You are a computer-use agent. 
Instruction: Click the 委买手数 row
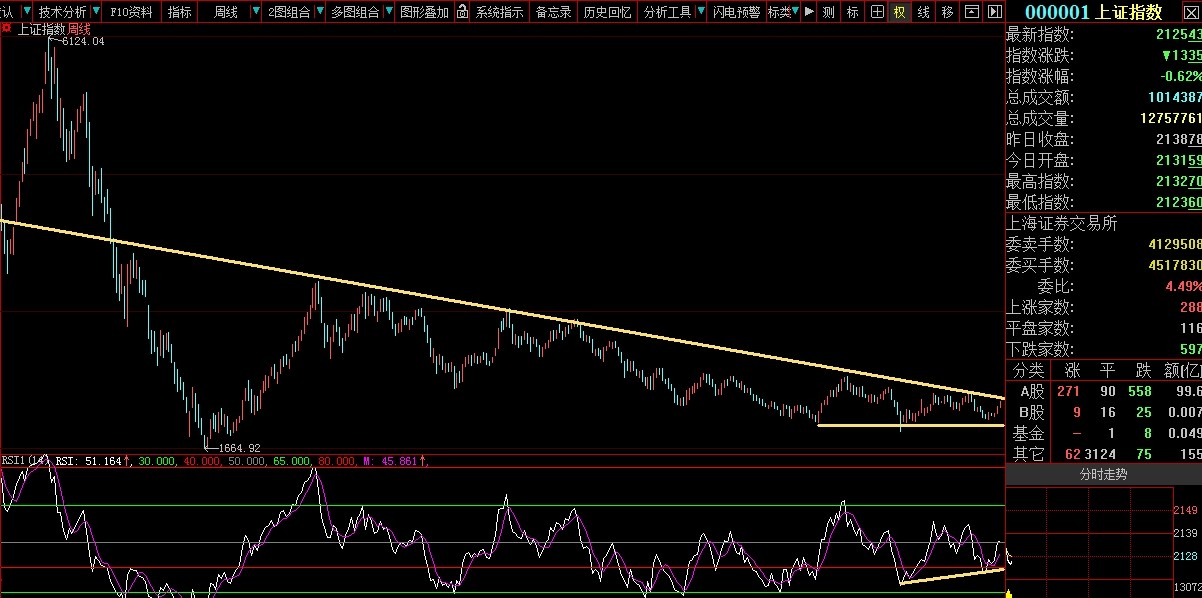point(1103,266)
